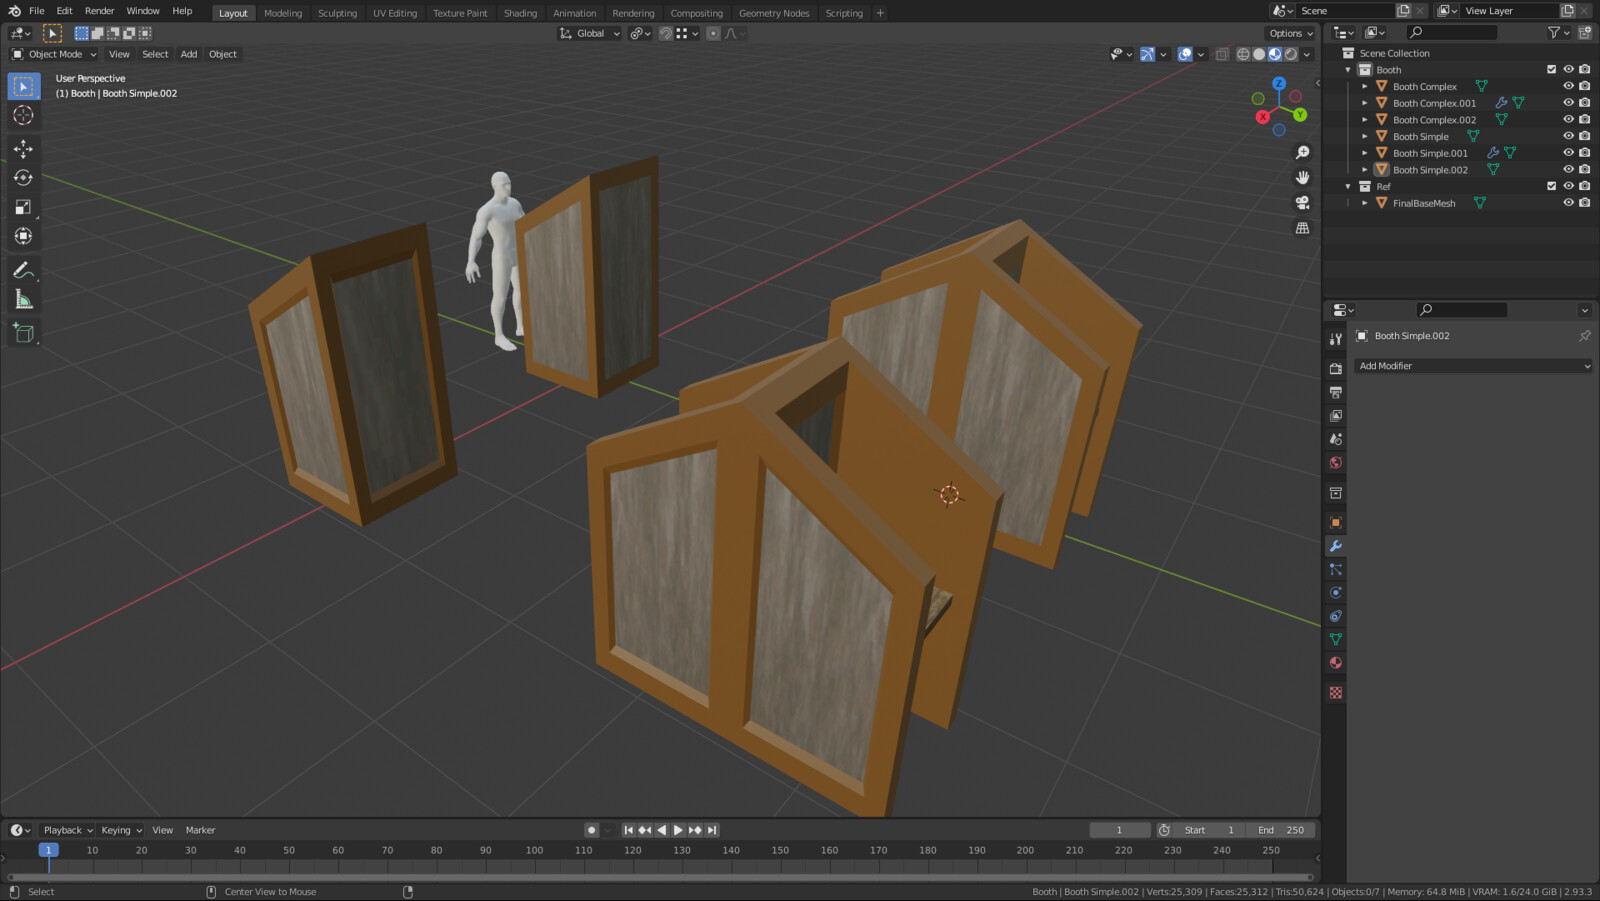Switch to Wireframe viewport shading
Screen dimensions: 1600x901
pos(1243,54)
